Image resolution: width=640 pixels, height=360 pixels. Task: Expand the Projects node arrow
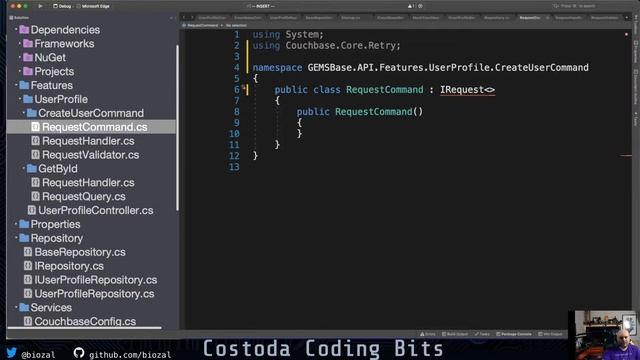(20, 71)
